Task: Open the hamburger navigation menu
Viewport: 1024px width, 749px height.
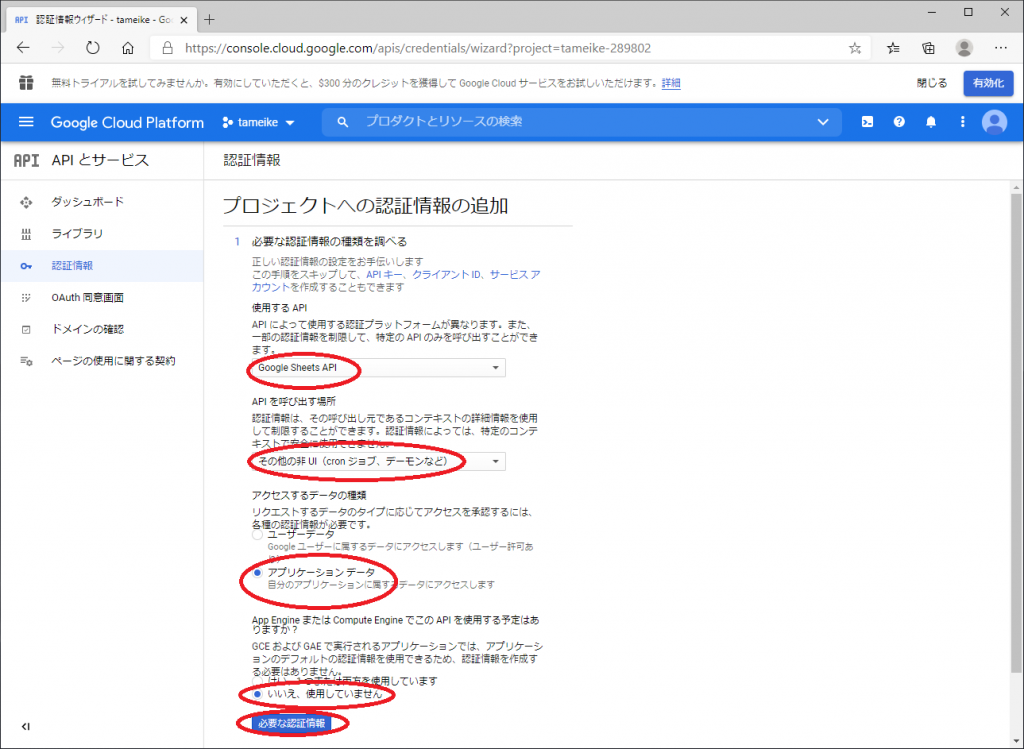Action: (x=26, y=122)
